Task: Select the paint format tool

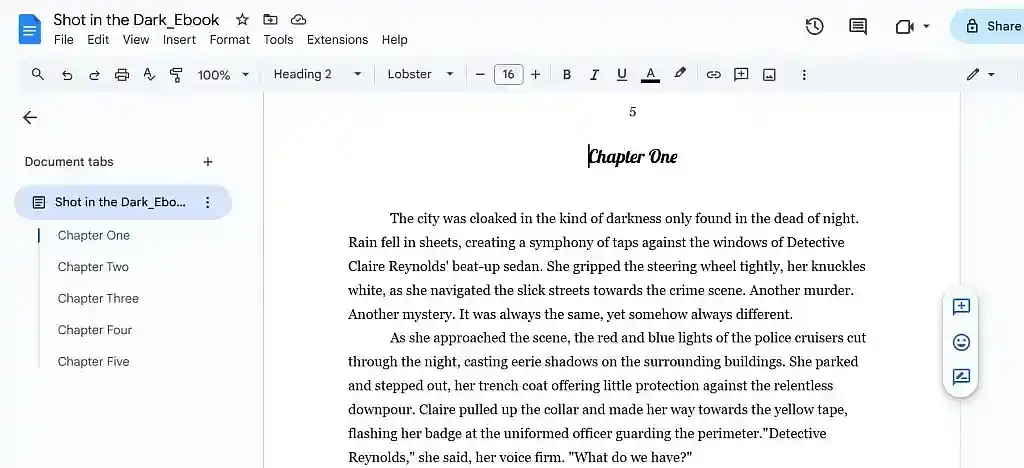Action: click(177, 75)
